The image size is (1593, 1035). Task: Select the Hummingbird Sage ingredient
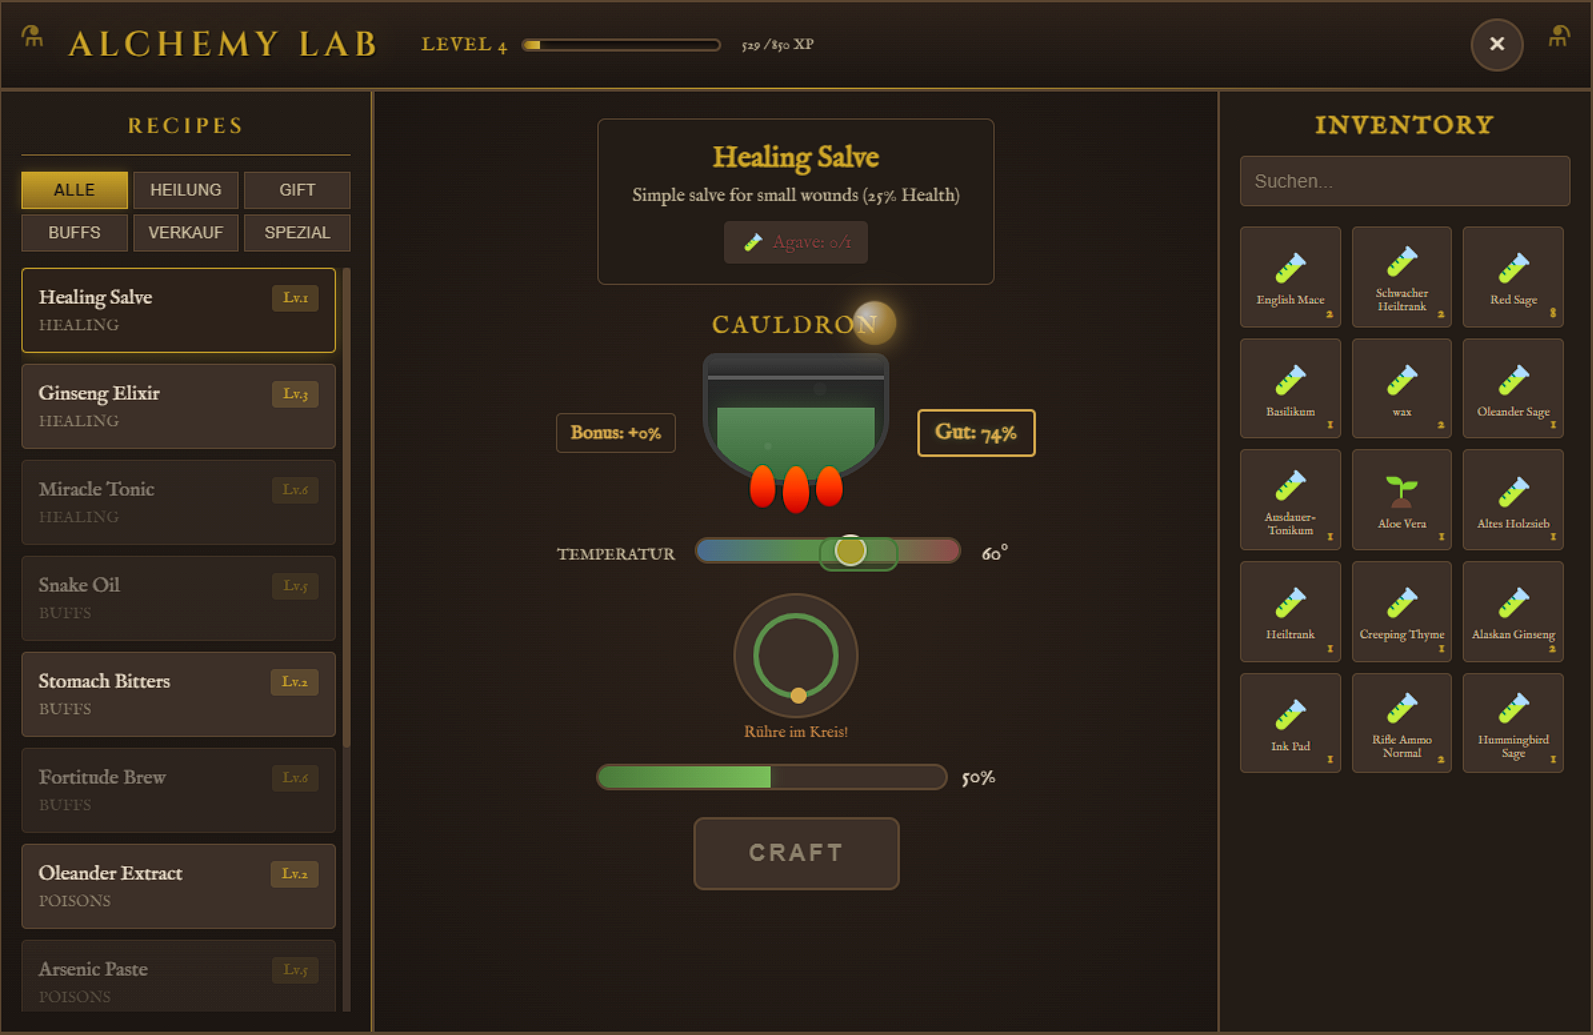click(1513, 723)
